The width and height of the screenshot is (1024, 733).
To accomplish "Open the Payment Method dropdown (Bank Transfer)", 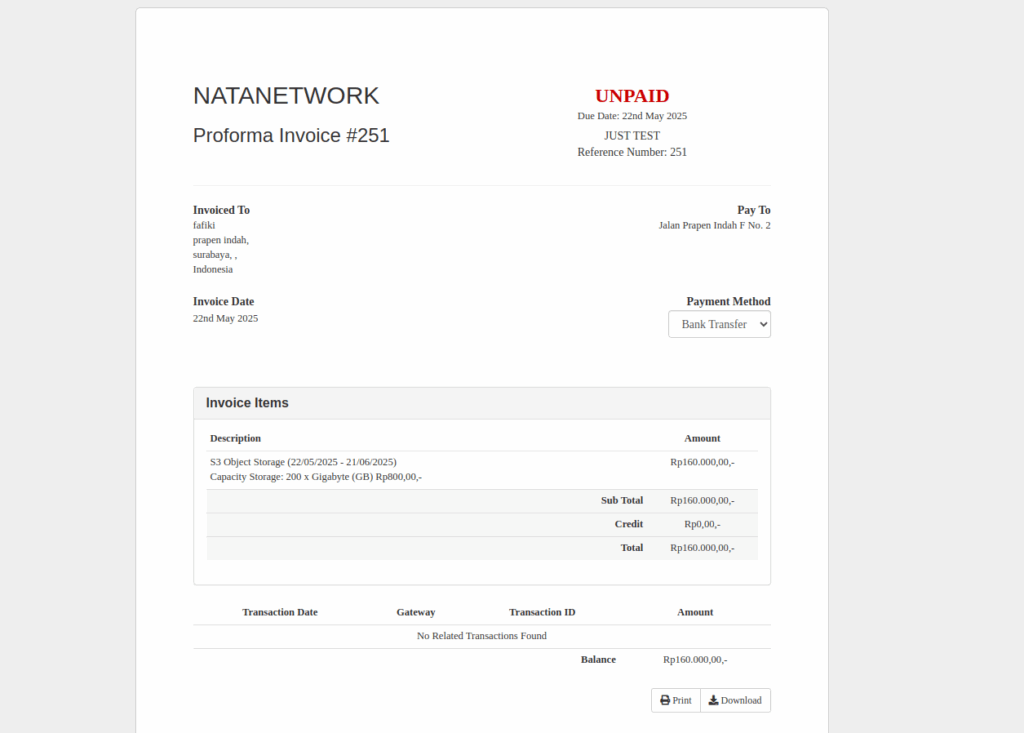I will click(x=719, y=324).
